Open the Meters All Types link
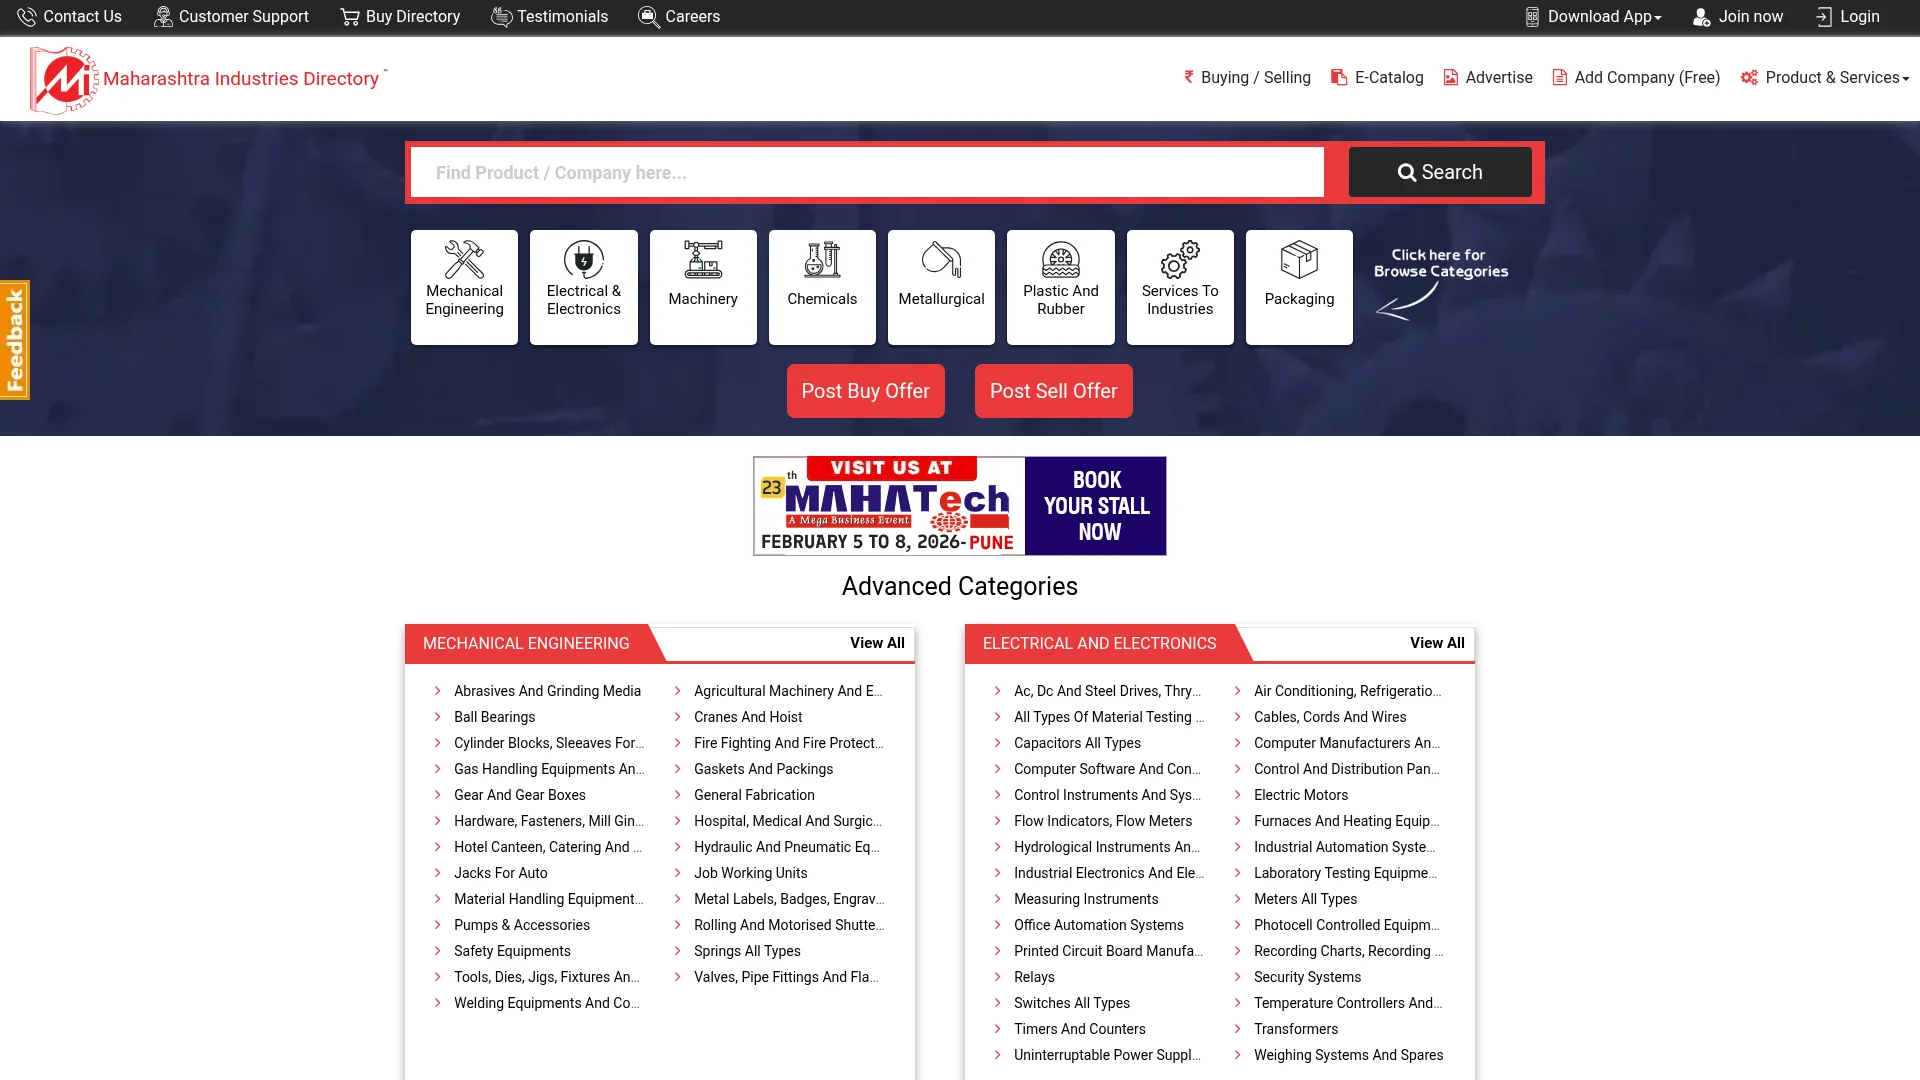Screen dimensions: 1920x1080 tap(1305, 899)
